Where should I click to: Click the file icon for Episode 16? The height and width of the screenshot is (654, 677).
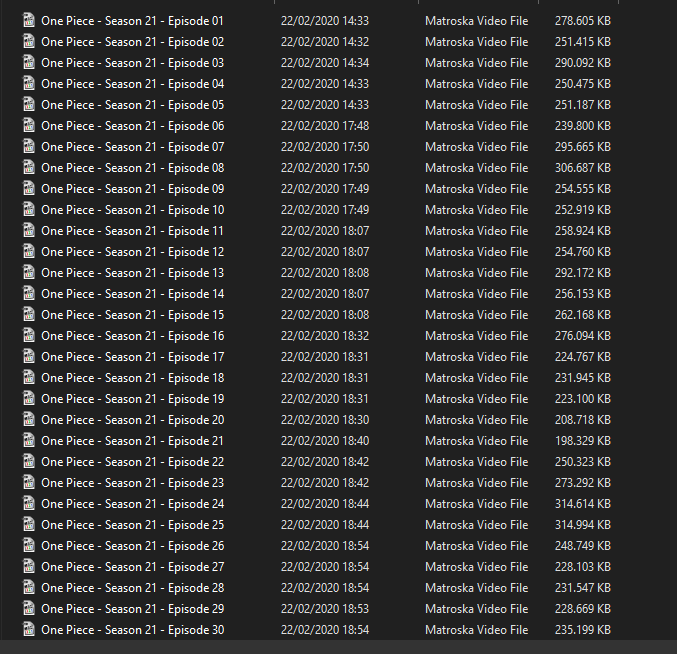(29, 335)
